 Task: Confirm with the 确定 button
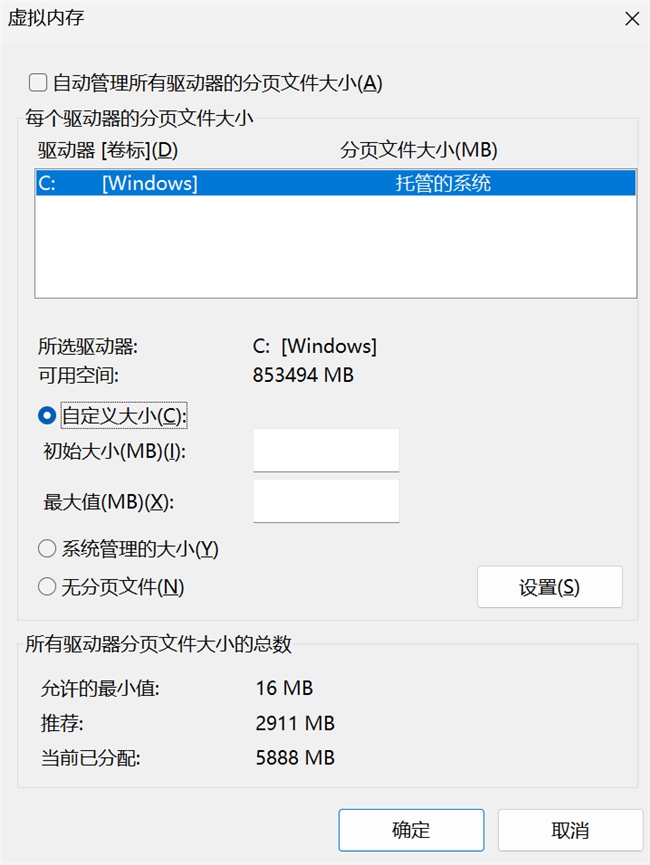tap(411, 830)
